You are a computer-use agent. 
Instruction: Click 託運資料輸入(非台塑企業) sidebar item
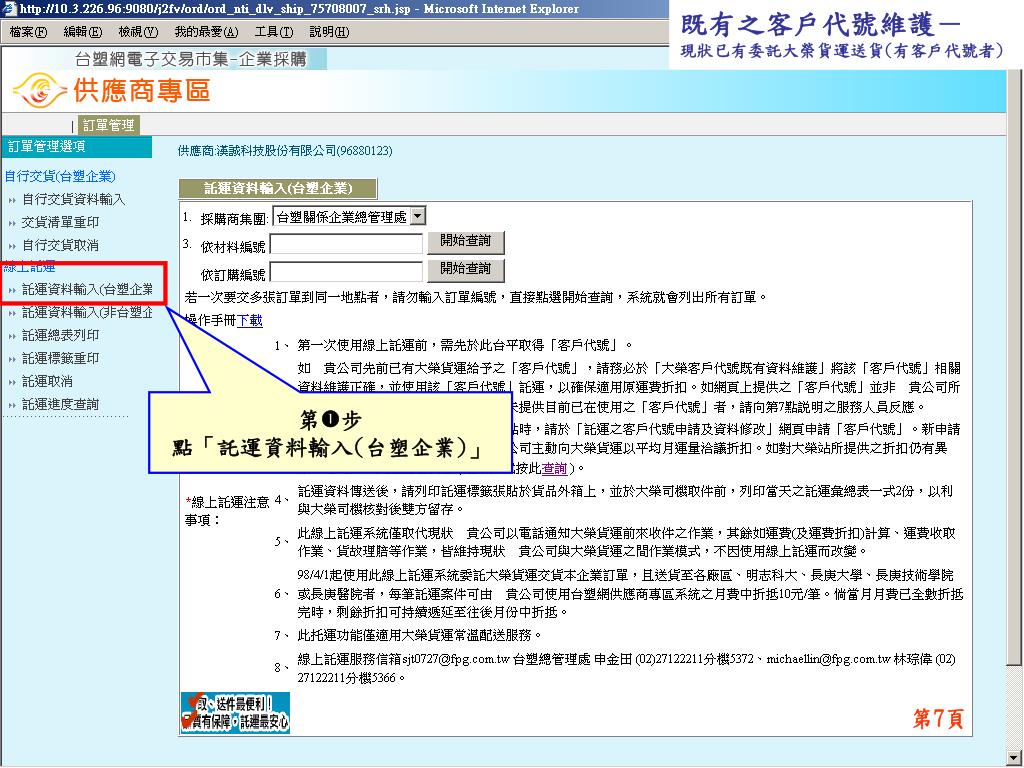[x=88, y=312]
